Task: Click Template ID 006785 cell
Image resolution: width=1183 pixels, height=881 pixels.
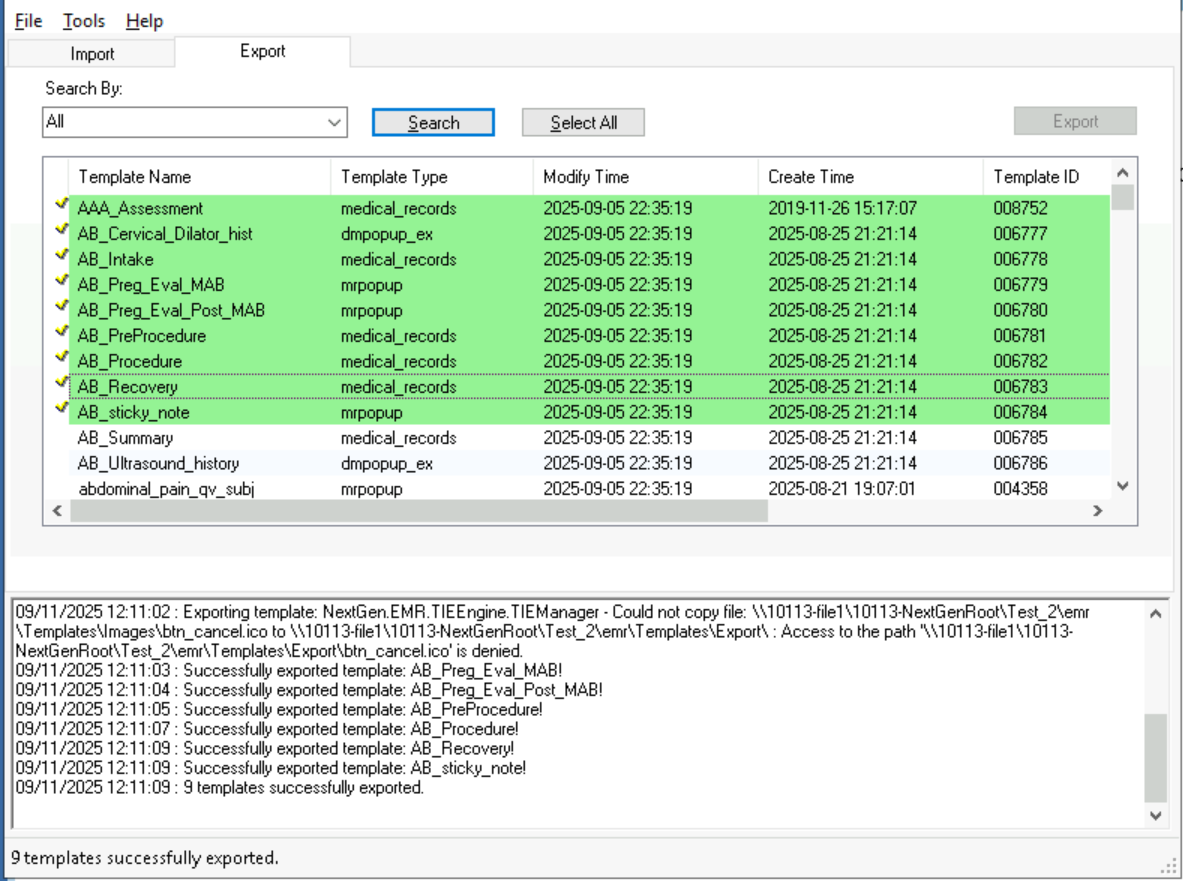Action: 1020,437
